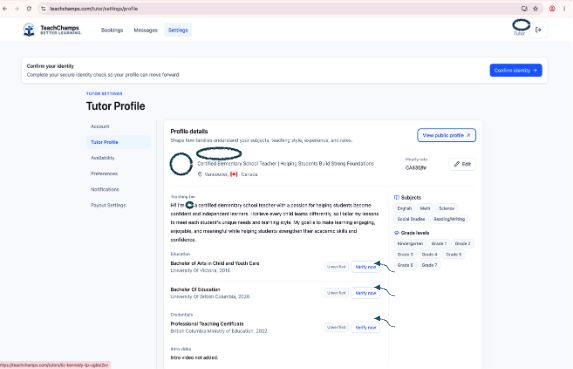Click 'Certified Elementary School Teacher' headline text
This screenshot has height=369, width=573.
click(237, 164)
